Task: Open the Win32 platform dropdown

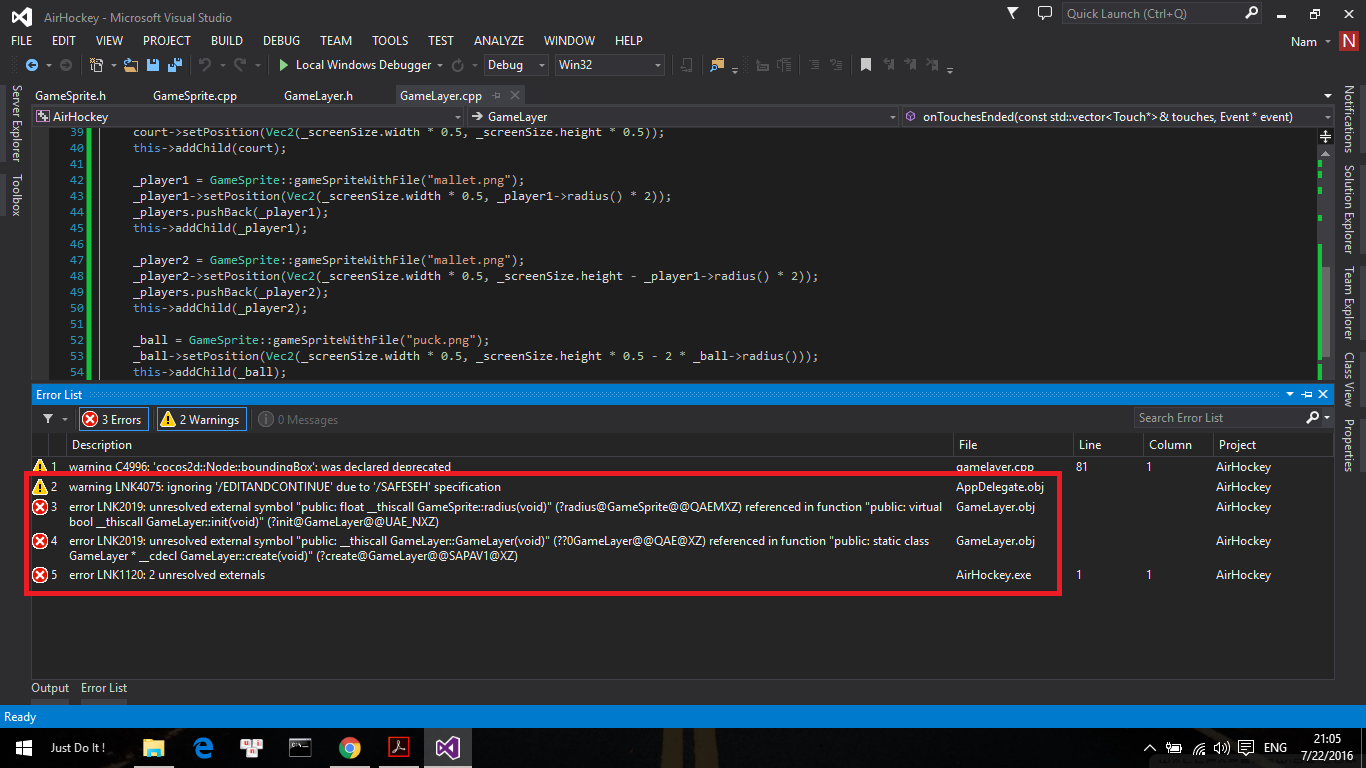Action: [x=609, y=65]
